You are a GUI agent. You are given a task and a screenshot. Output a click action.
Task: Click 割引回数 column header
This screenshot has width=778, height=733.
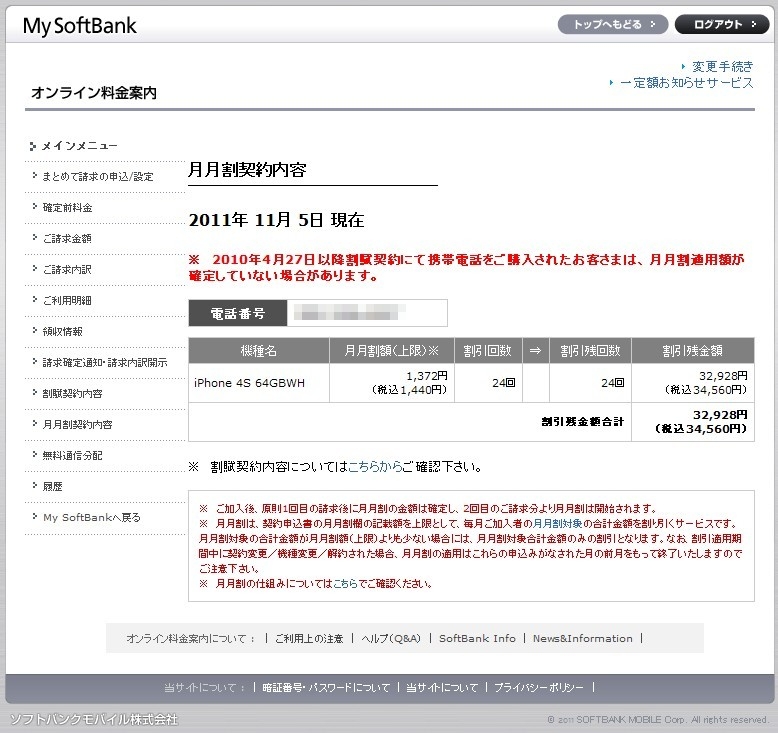click(x=488, y=351)
